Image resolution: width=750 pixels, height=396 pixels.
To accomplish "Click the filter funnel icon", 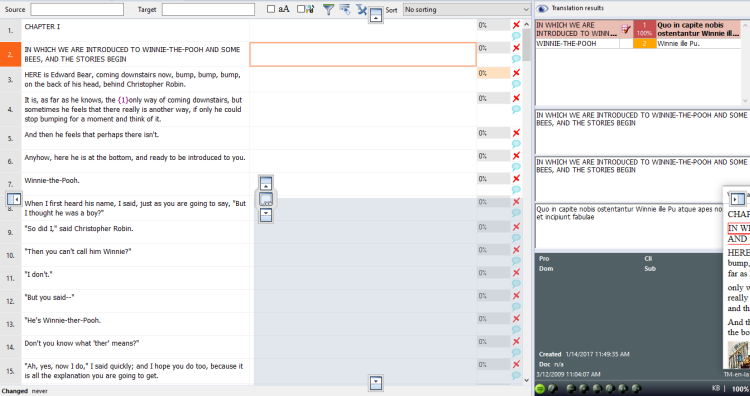I will tap(328, 9).
